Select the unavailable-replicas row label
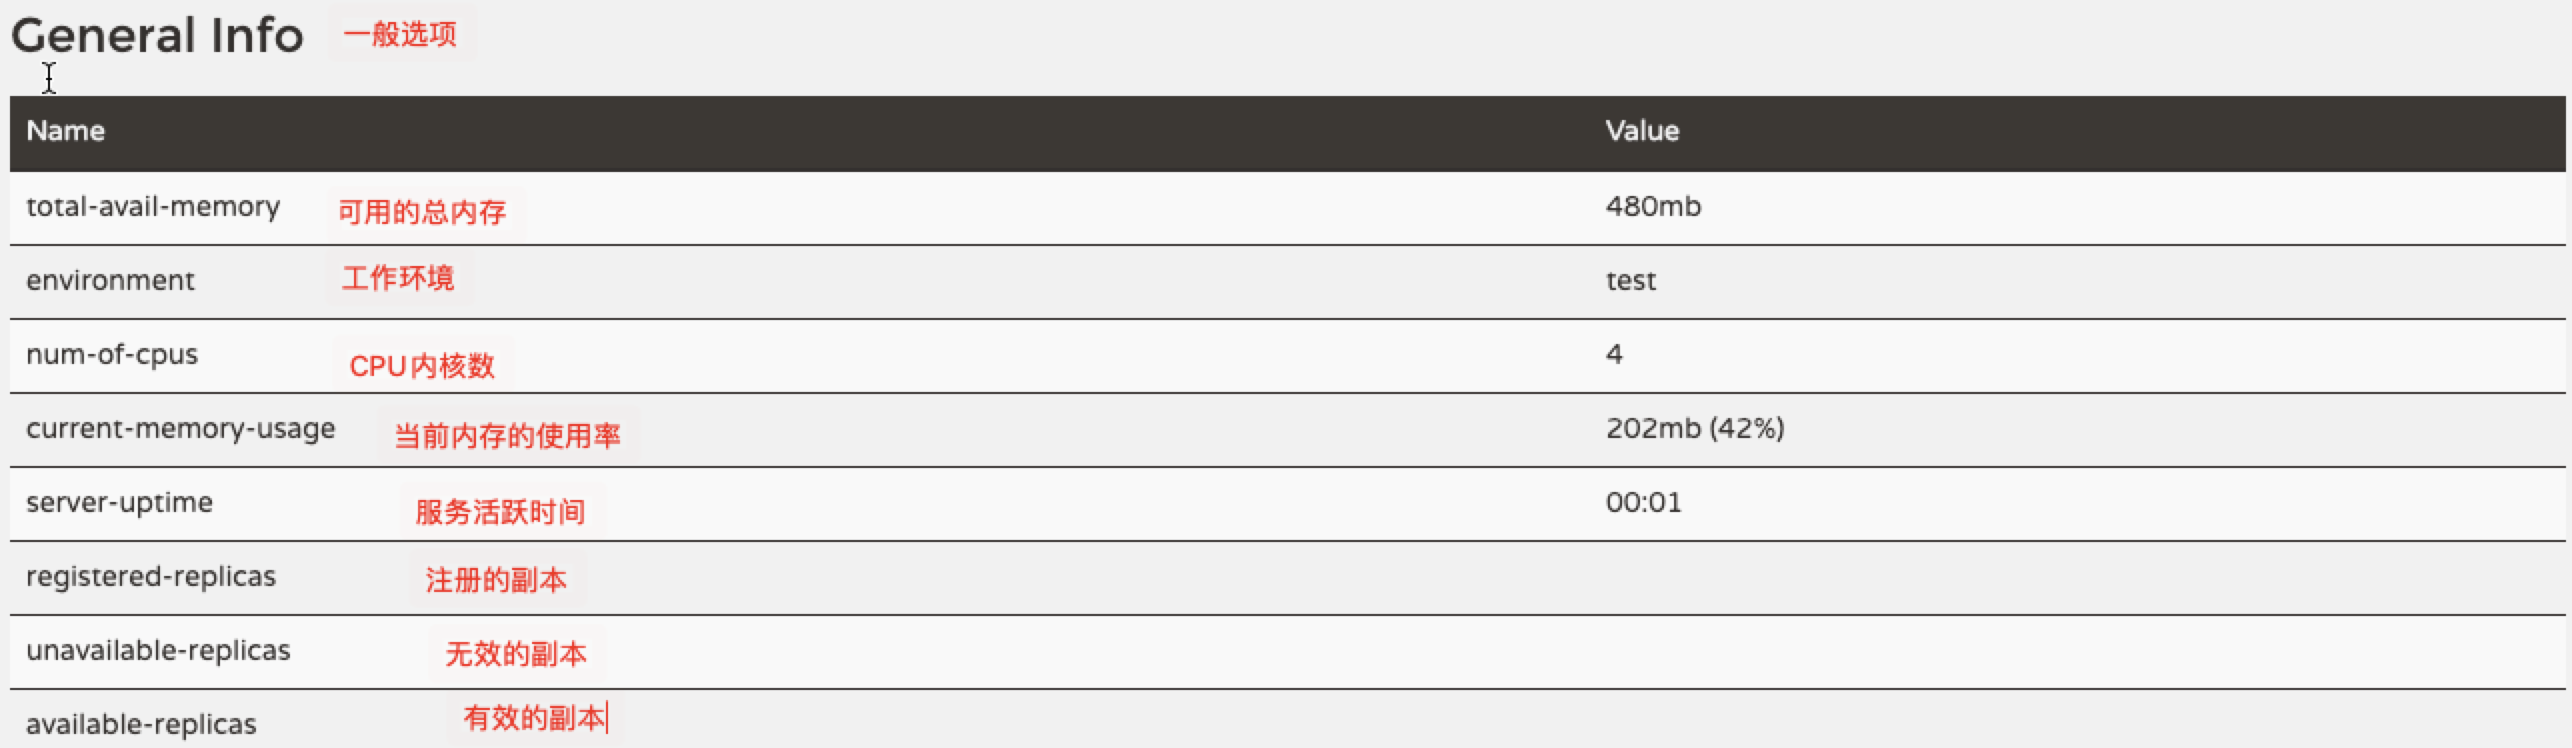The image size is (2572, 748). [158, 651]
